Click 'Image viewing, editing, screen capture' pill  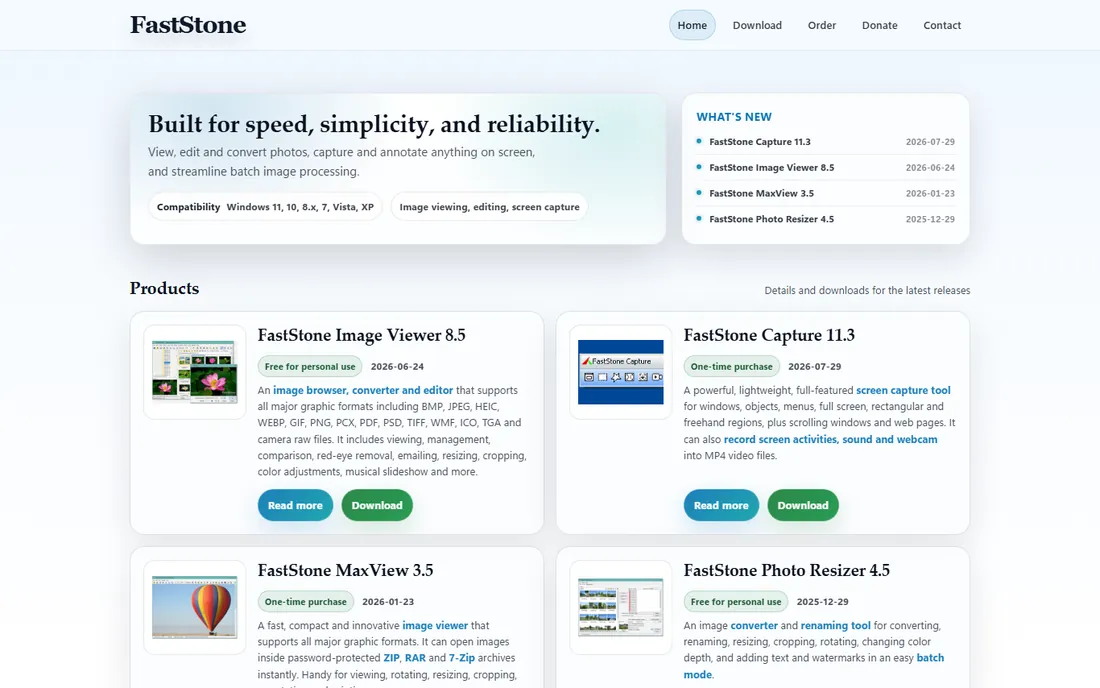coord(489,207)
